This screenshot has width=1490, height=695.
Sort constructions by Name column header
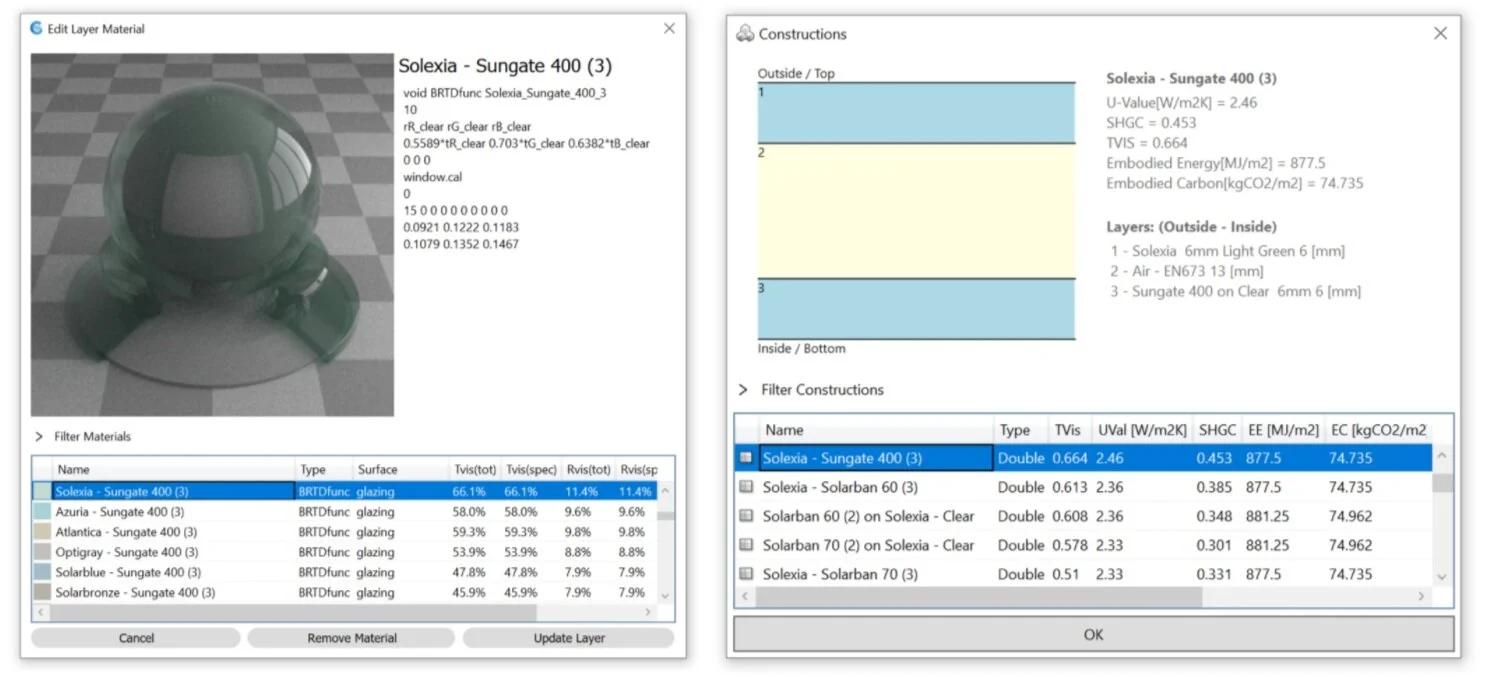(877, 430)
